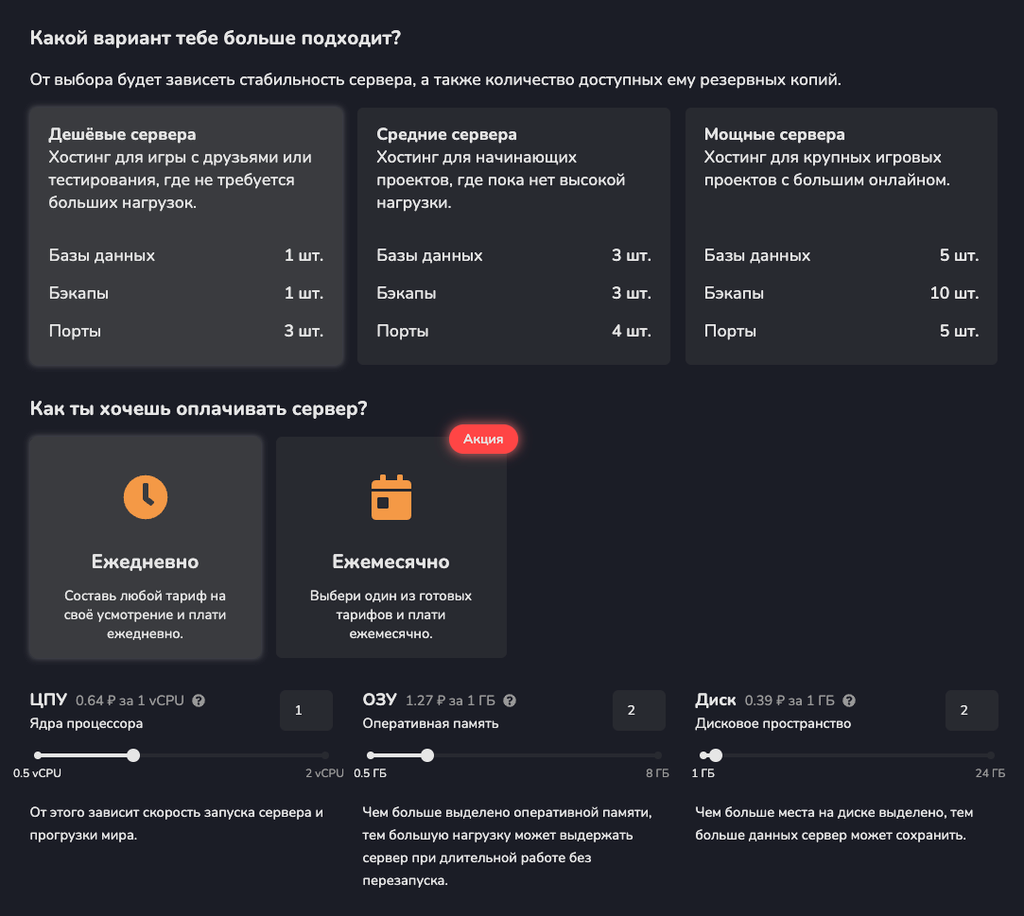Select the Мощные серверы plan card
The image size is (1024, 916).
(841, 237)
